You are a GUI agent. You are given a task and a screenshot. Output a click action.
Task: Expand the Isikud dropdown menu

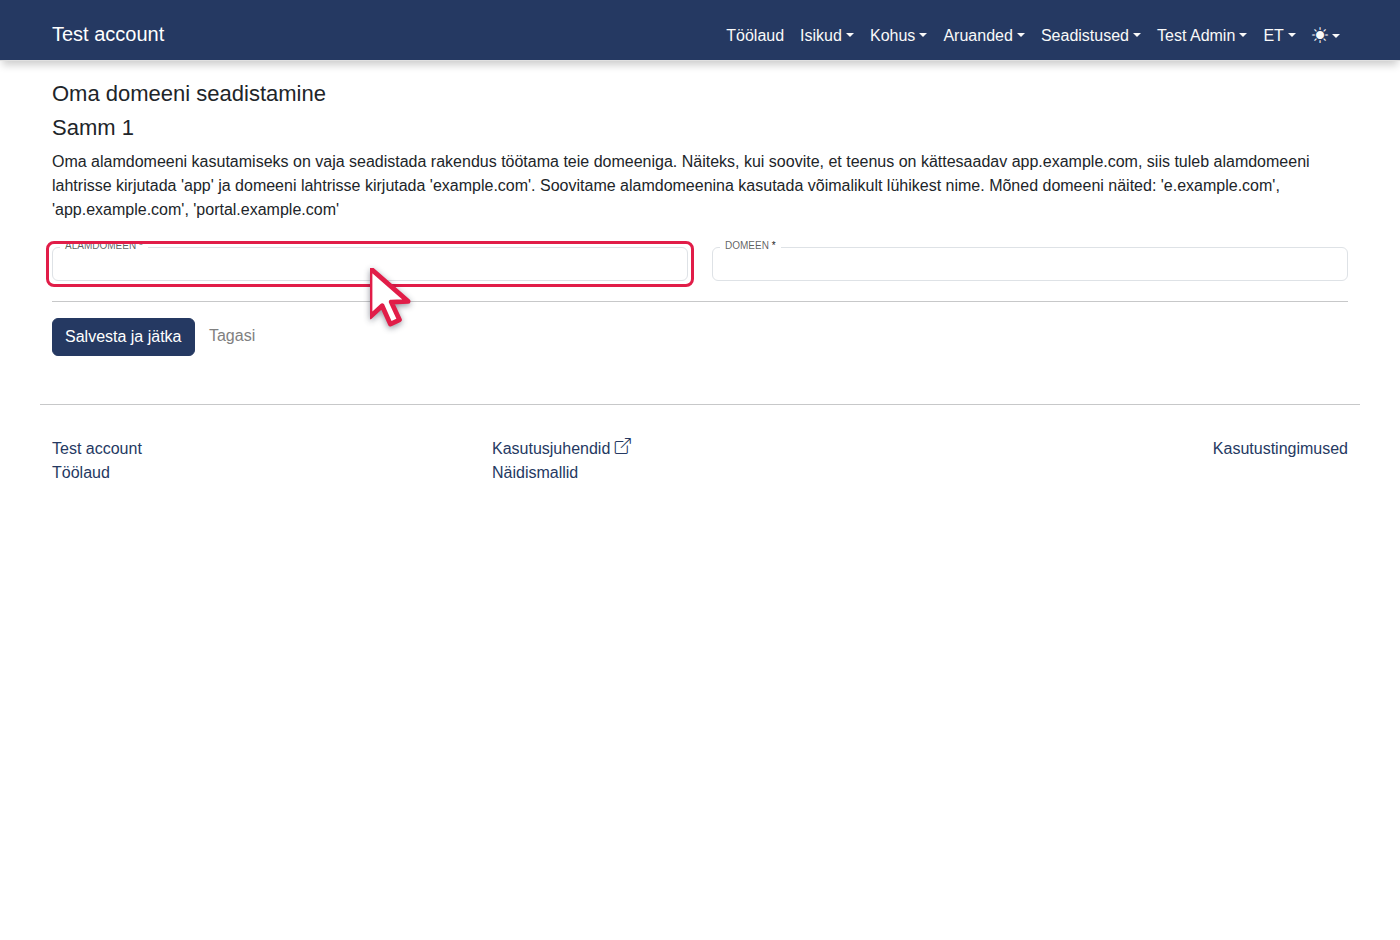click(827, 35)
